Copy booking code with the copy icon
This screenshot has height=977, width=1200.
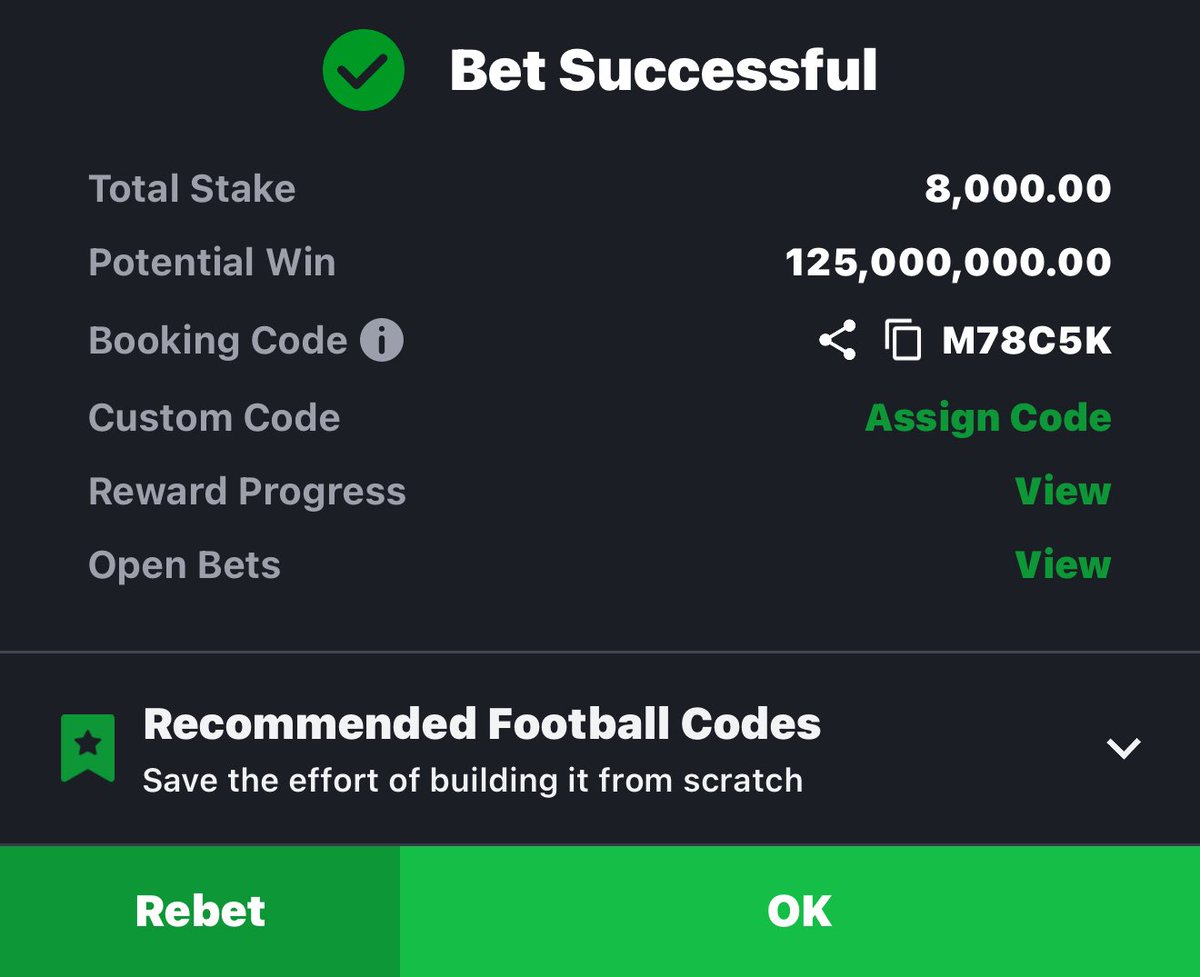[903, 341]
